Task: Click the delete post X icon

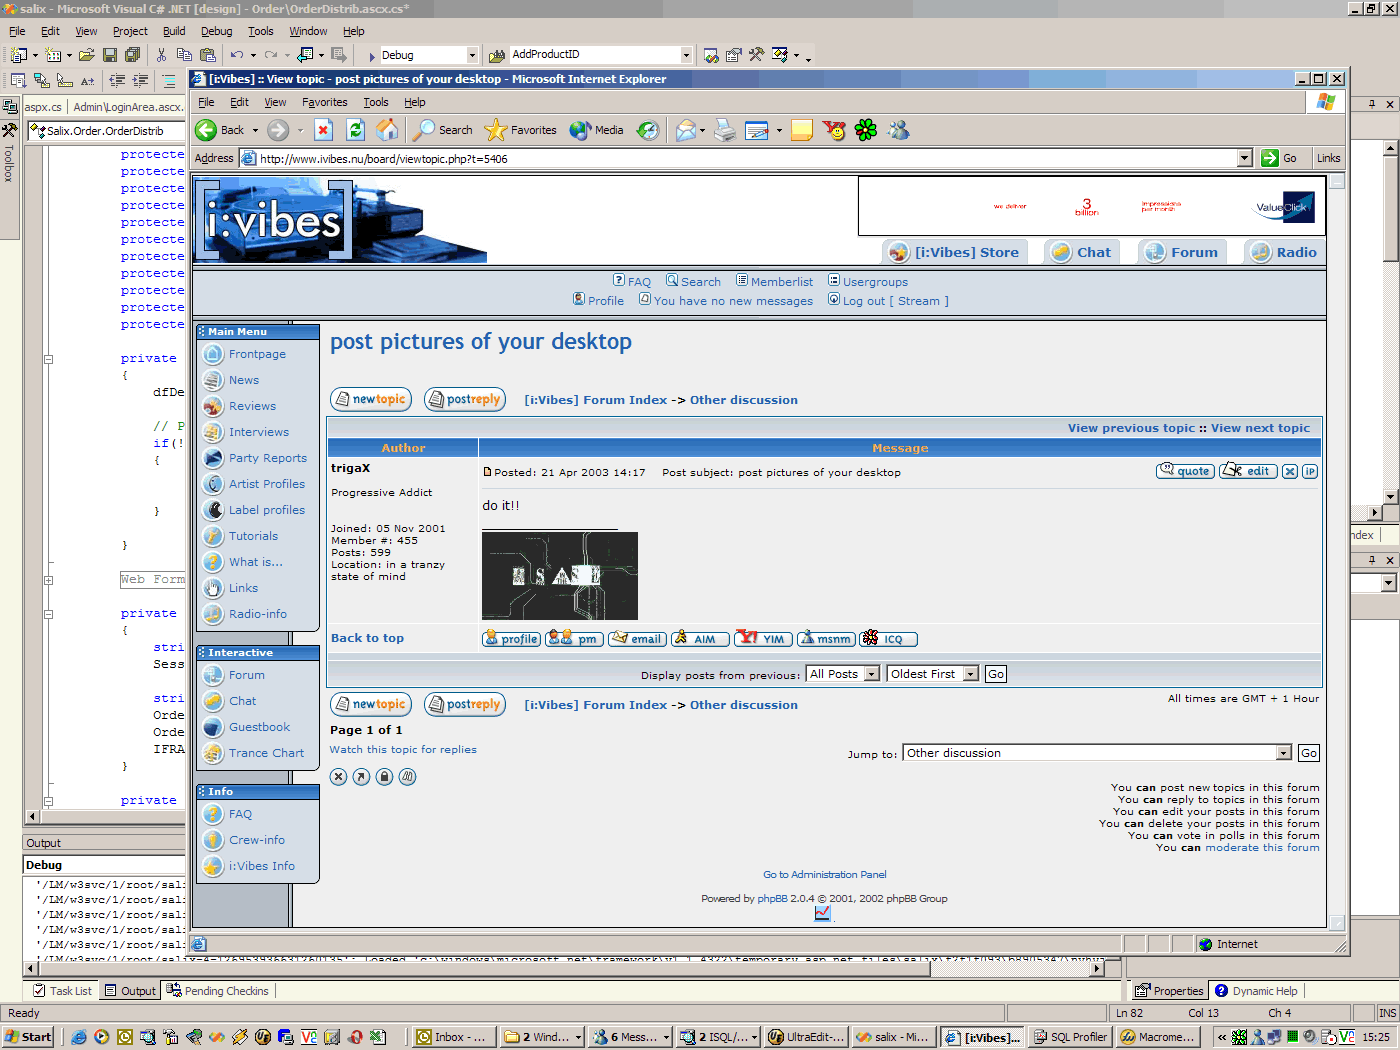Action: click(1290, 471)
